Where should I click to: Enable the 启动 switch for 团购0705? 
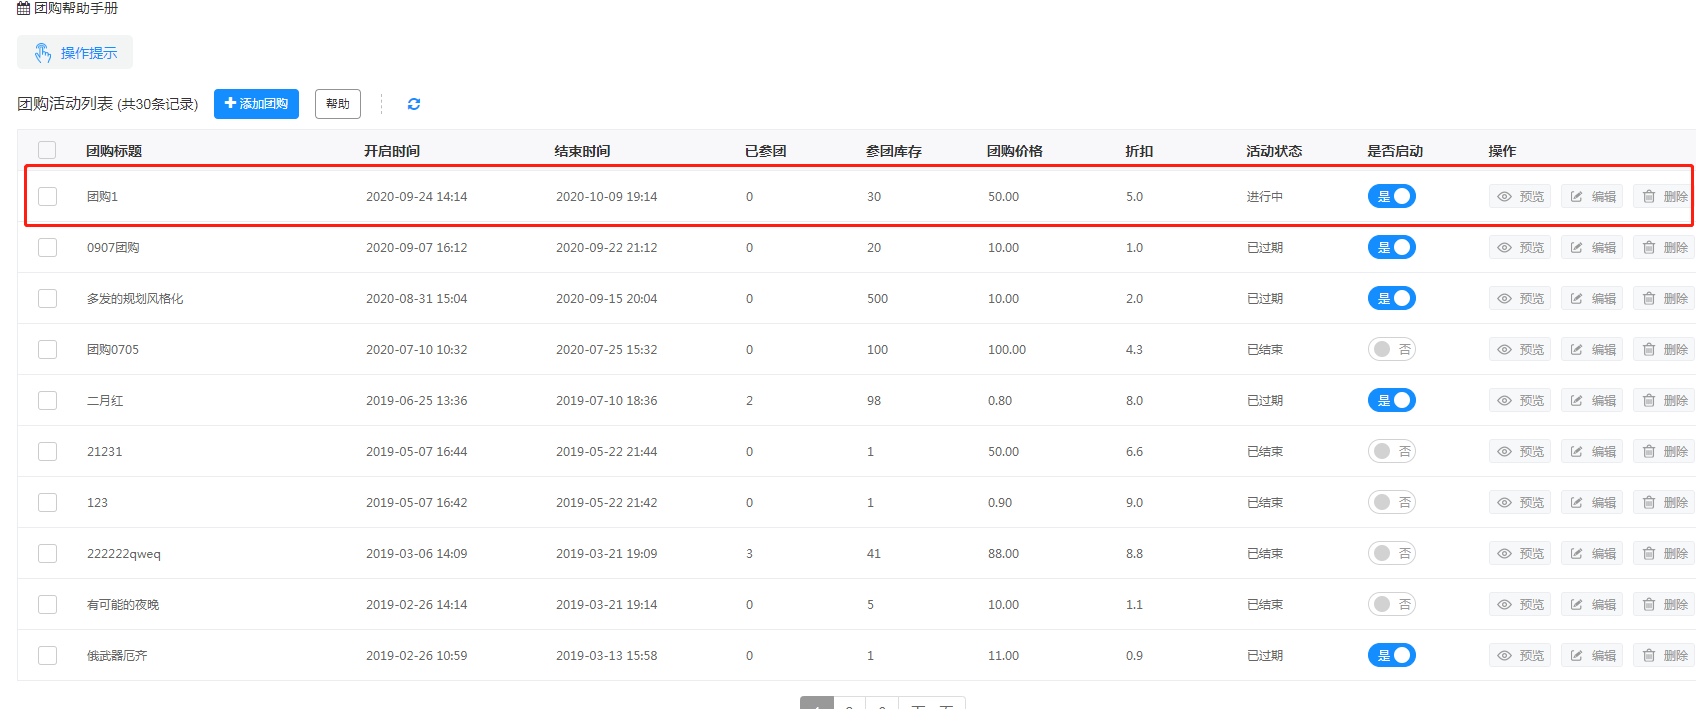(1391, 350)
